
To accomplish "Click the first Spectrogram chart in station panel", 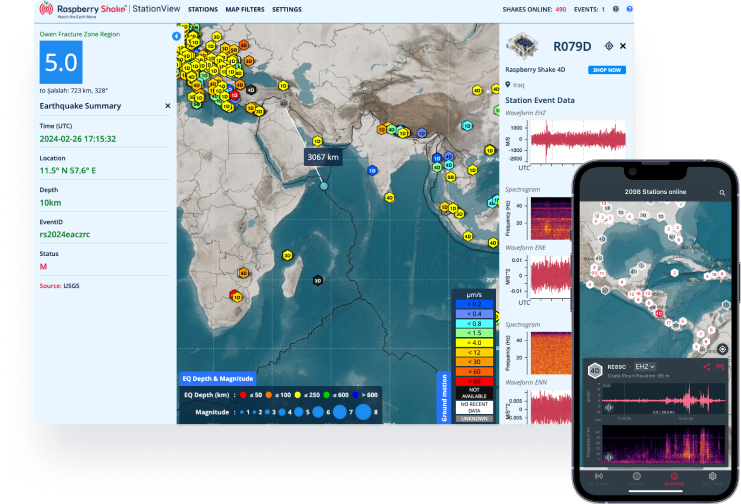I will click(x=551, y=218).
